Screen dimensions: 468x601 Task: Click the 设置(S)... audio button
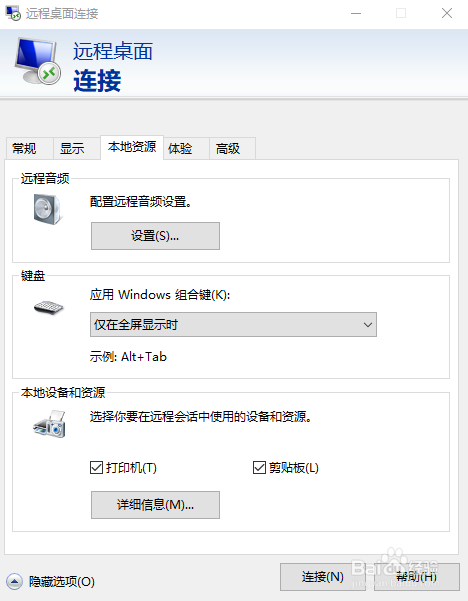tap(155, 236)
